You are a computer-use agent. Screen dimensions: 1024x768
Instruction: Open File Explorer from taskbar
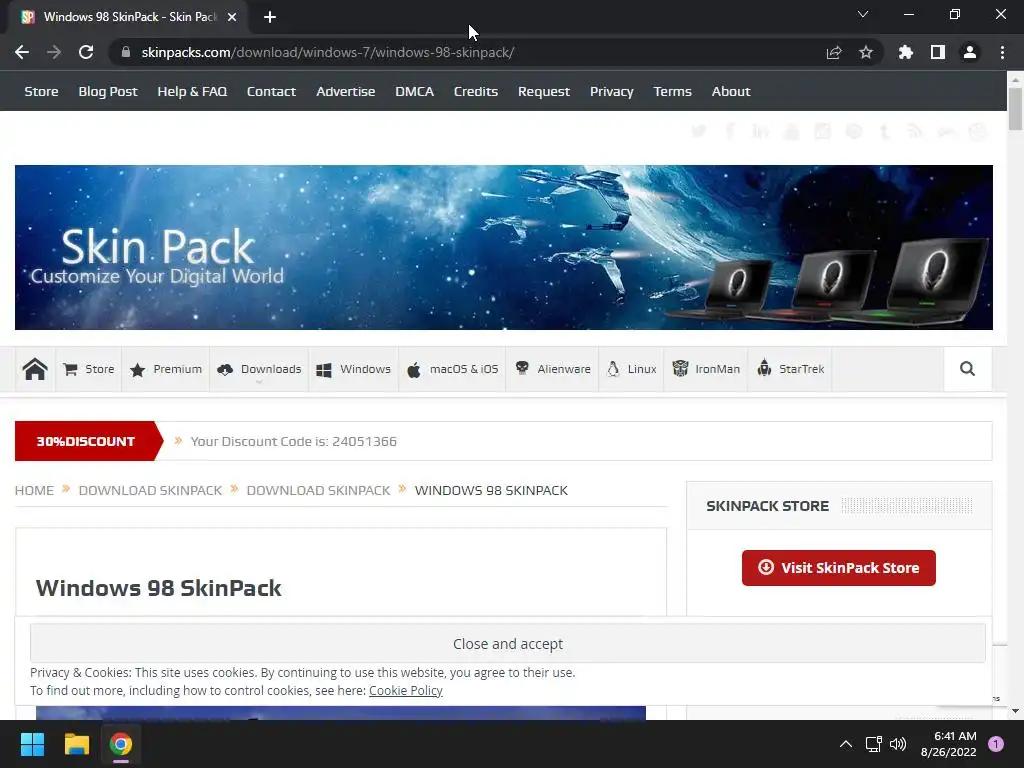coord(76,744)
